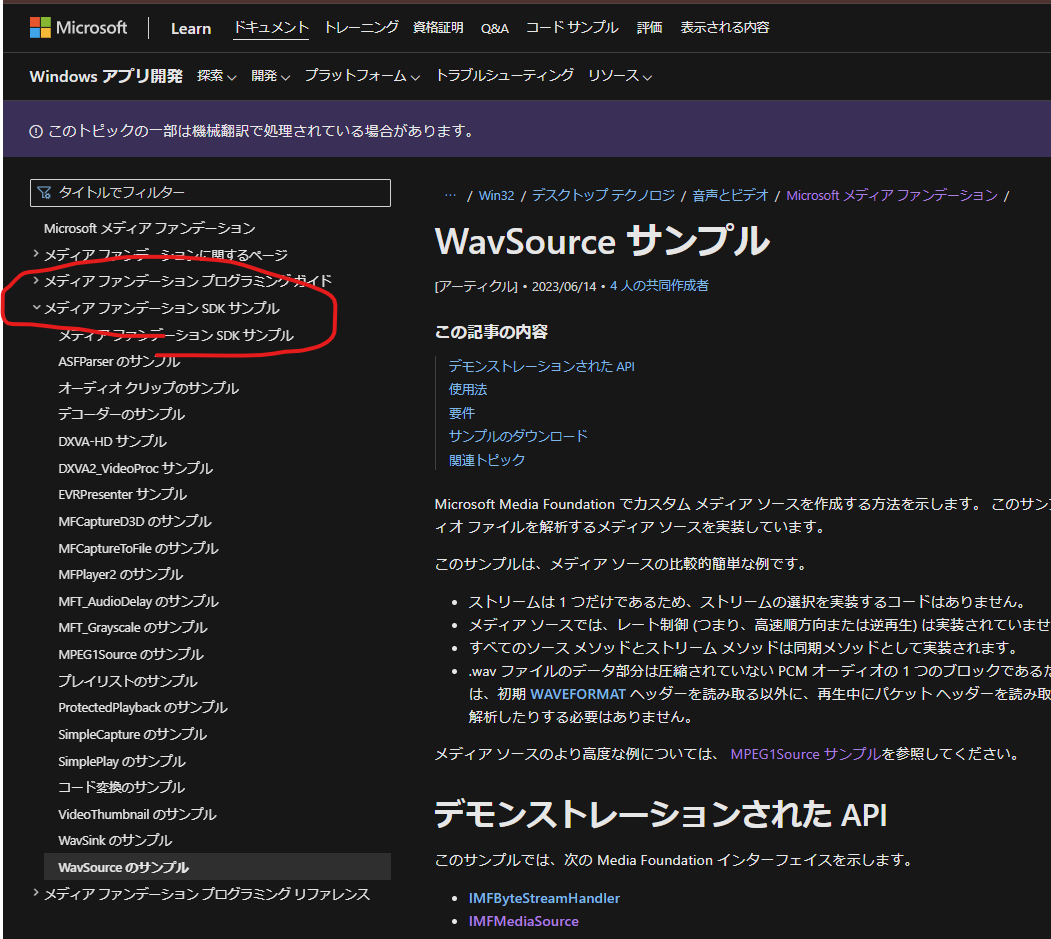The image size is (1051, 939).
Task: Jump to 使用法 section
Action: tap(468, 389)
